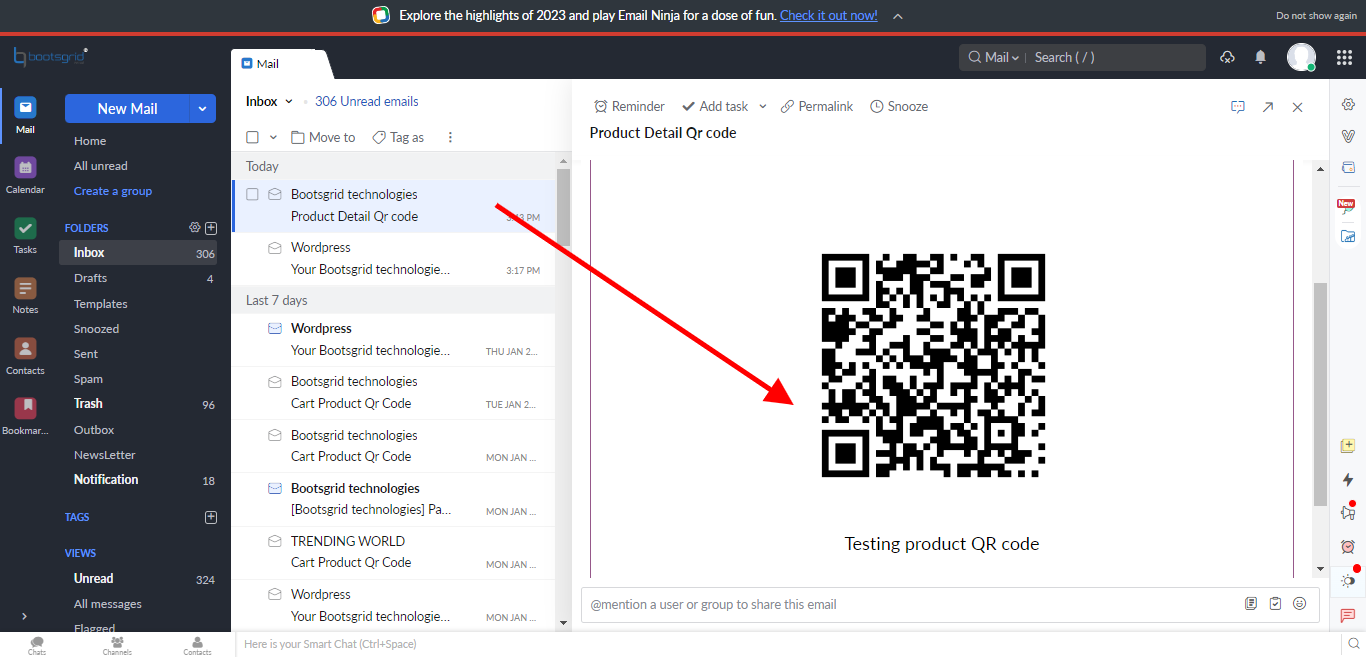Click the comment on email icon
The image size is (1366, 657).
(x=1238, y=106)
